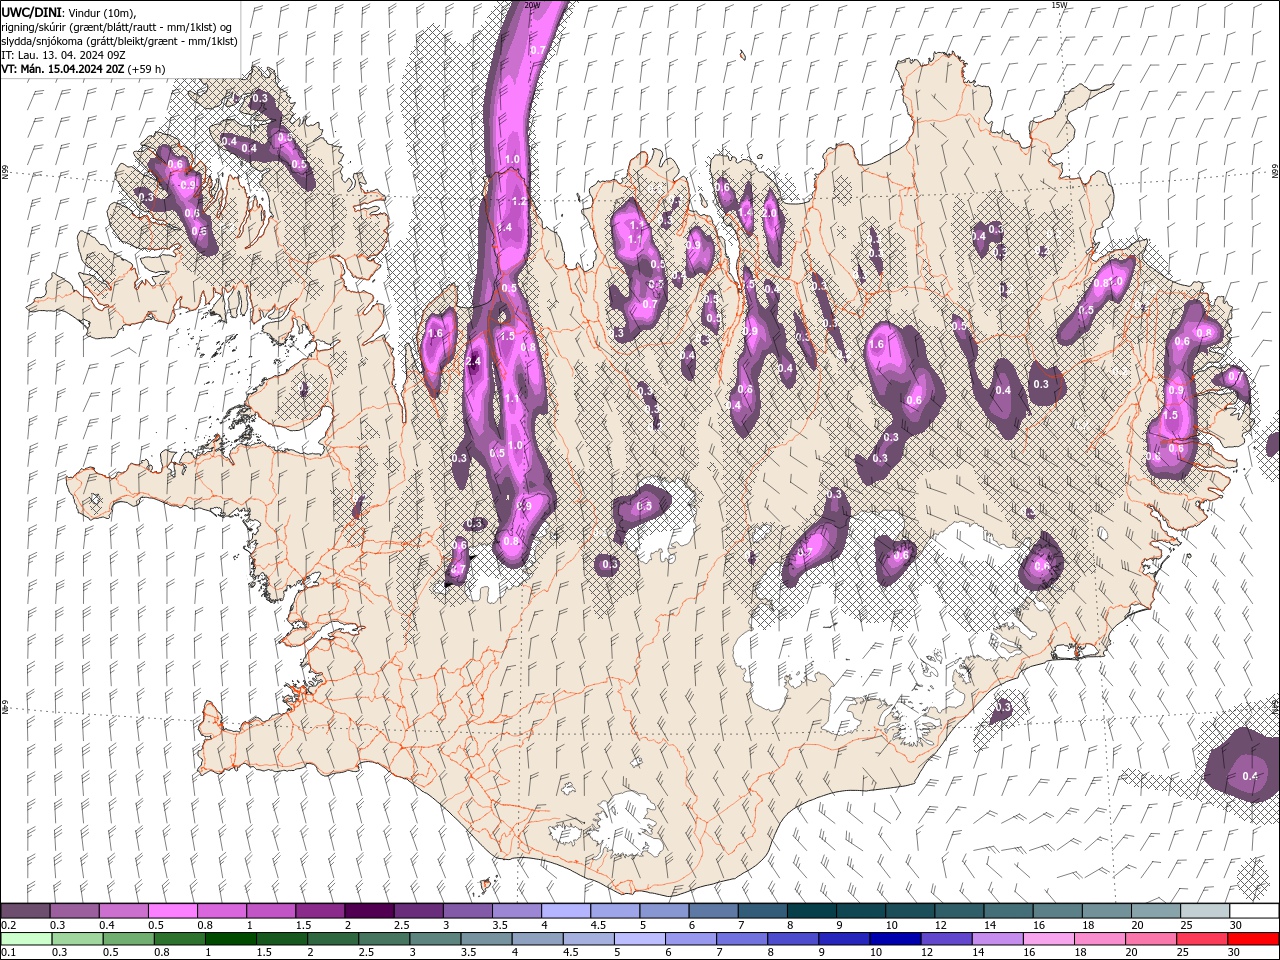
Task: Click the first upper-row legend swatch, 0.2 to 0.3
Action: pos(25,911)
